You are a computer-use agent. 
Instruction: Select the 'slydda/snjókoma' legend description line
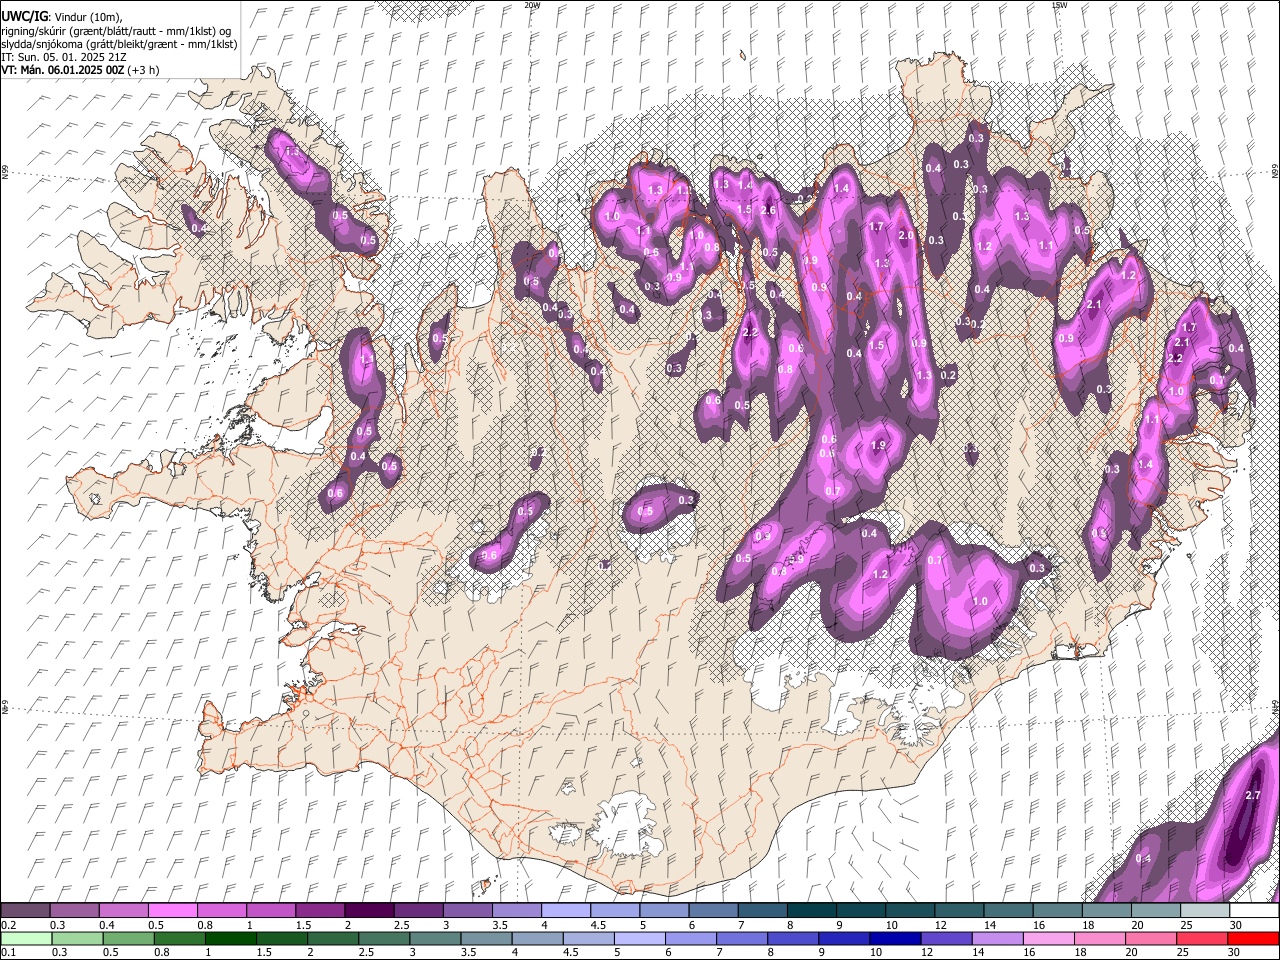[119, 44]
